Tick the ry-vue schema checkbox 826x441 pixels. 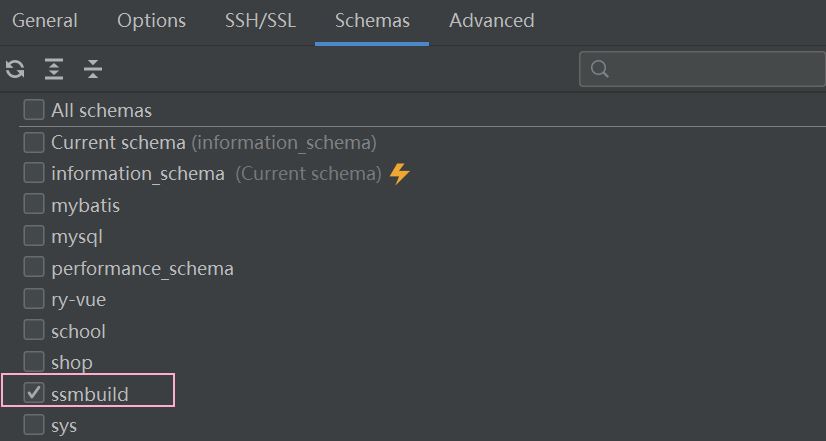[35, 299]
